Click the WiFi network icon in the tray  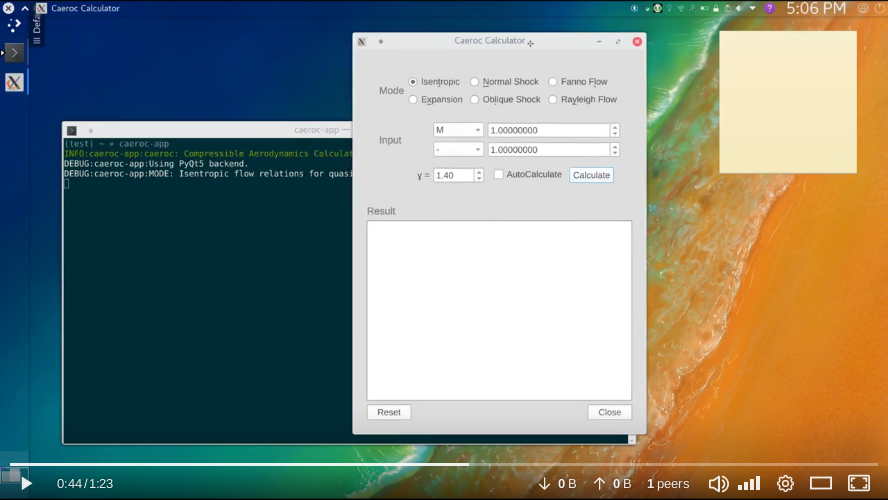pos(681,8)
